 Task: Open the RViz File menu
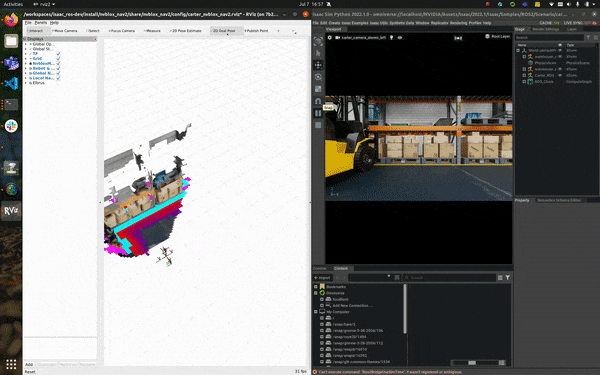coord(28,23)
